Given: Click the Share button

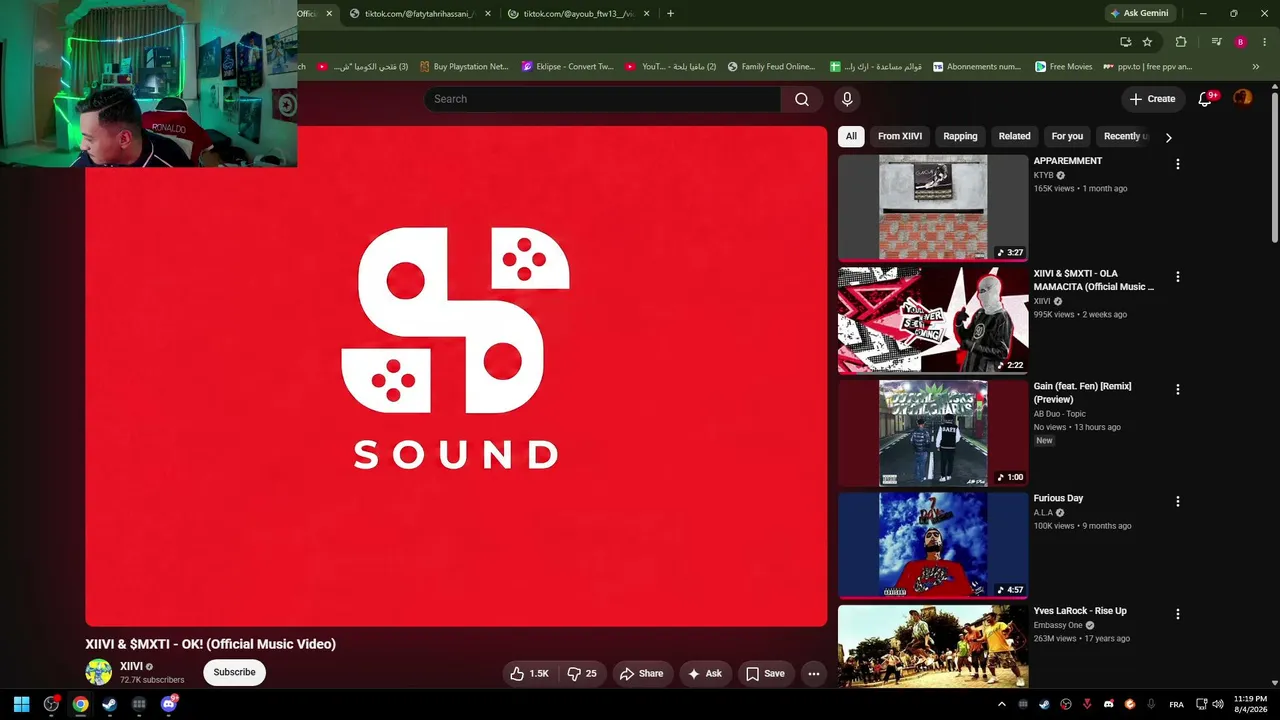Looking at the screenshot, I should coord(641,674).
